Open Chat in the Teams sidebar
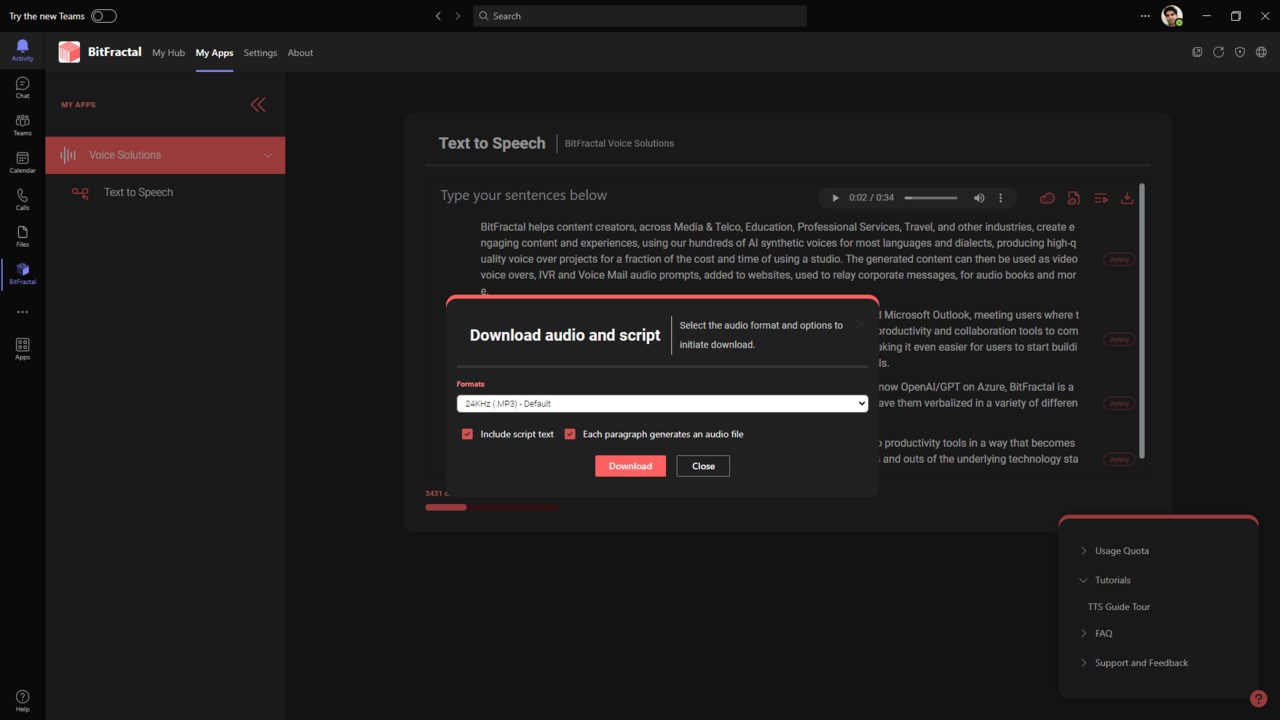The image size is (1280, 720). coord(22,88)
